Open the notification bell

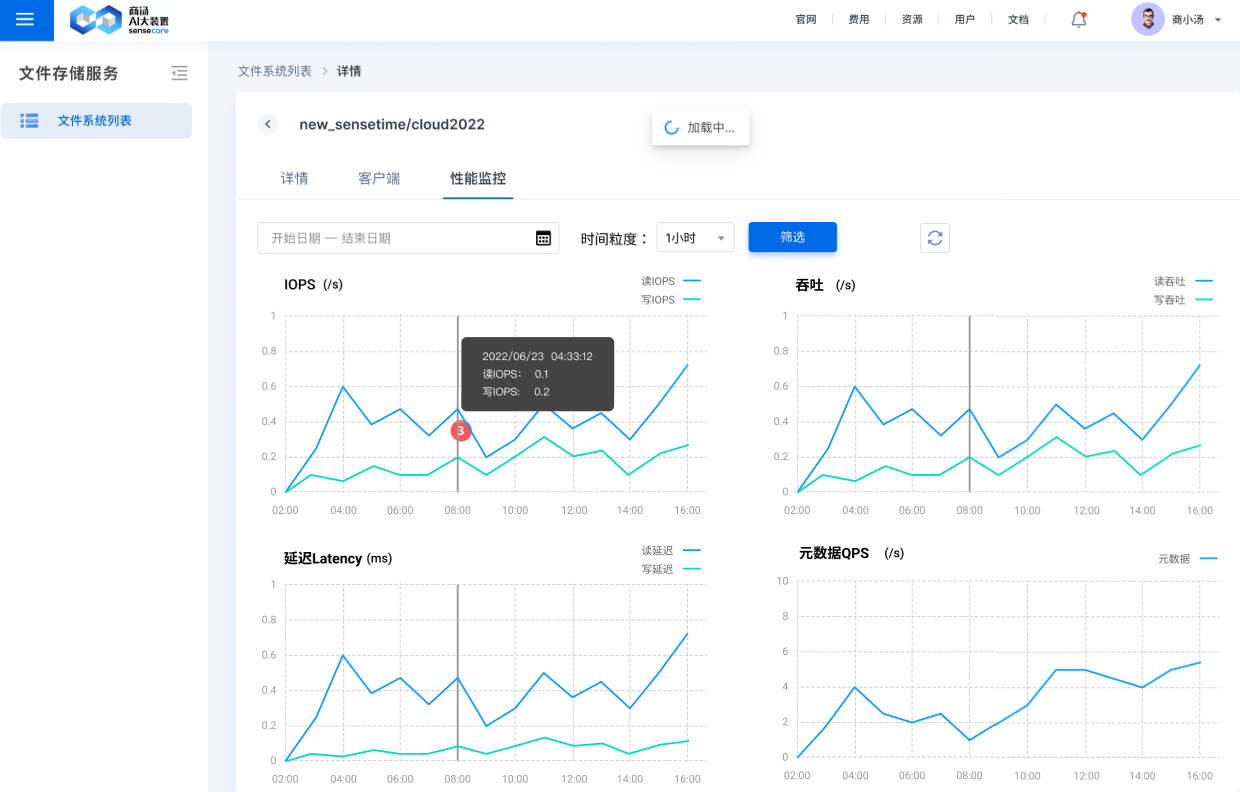pyautogui.click(x=1078, y=19)
